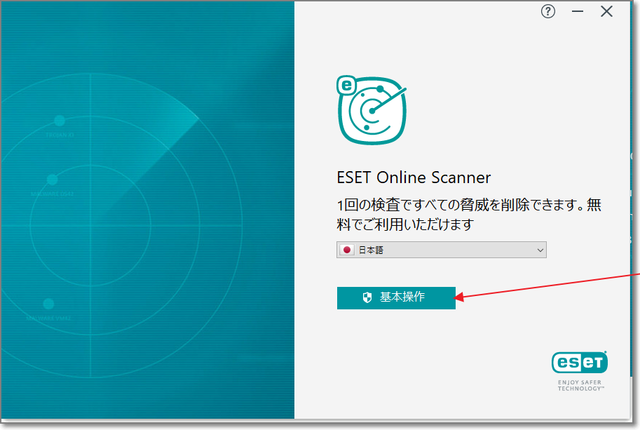The image size is (640, 430).
Task: Open the 日本語 language dropdown
Action: [x=441, y=249]
